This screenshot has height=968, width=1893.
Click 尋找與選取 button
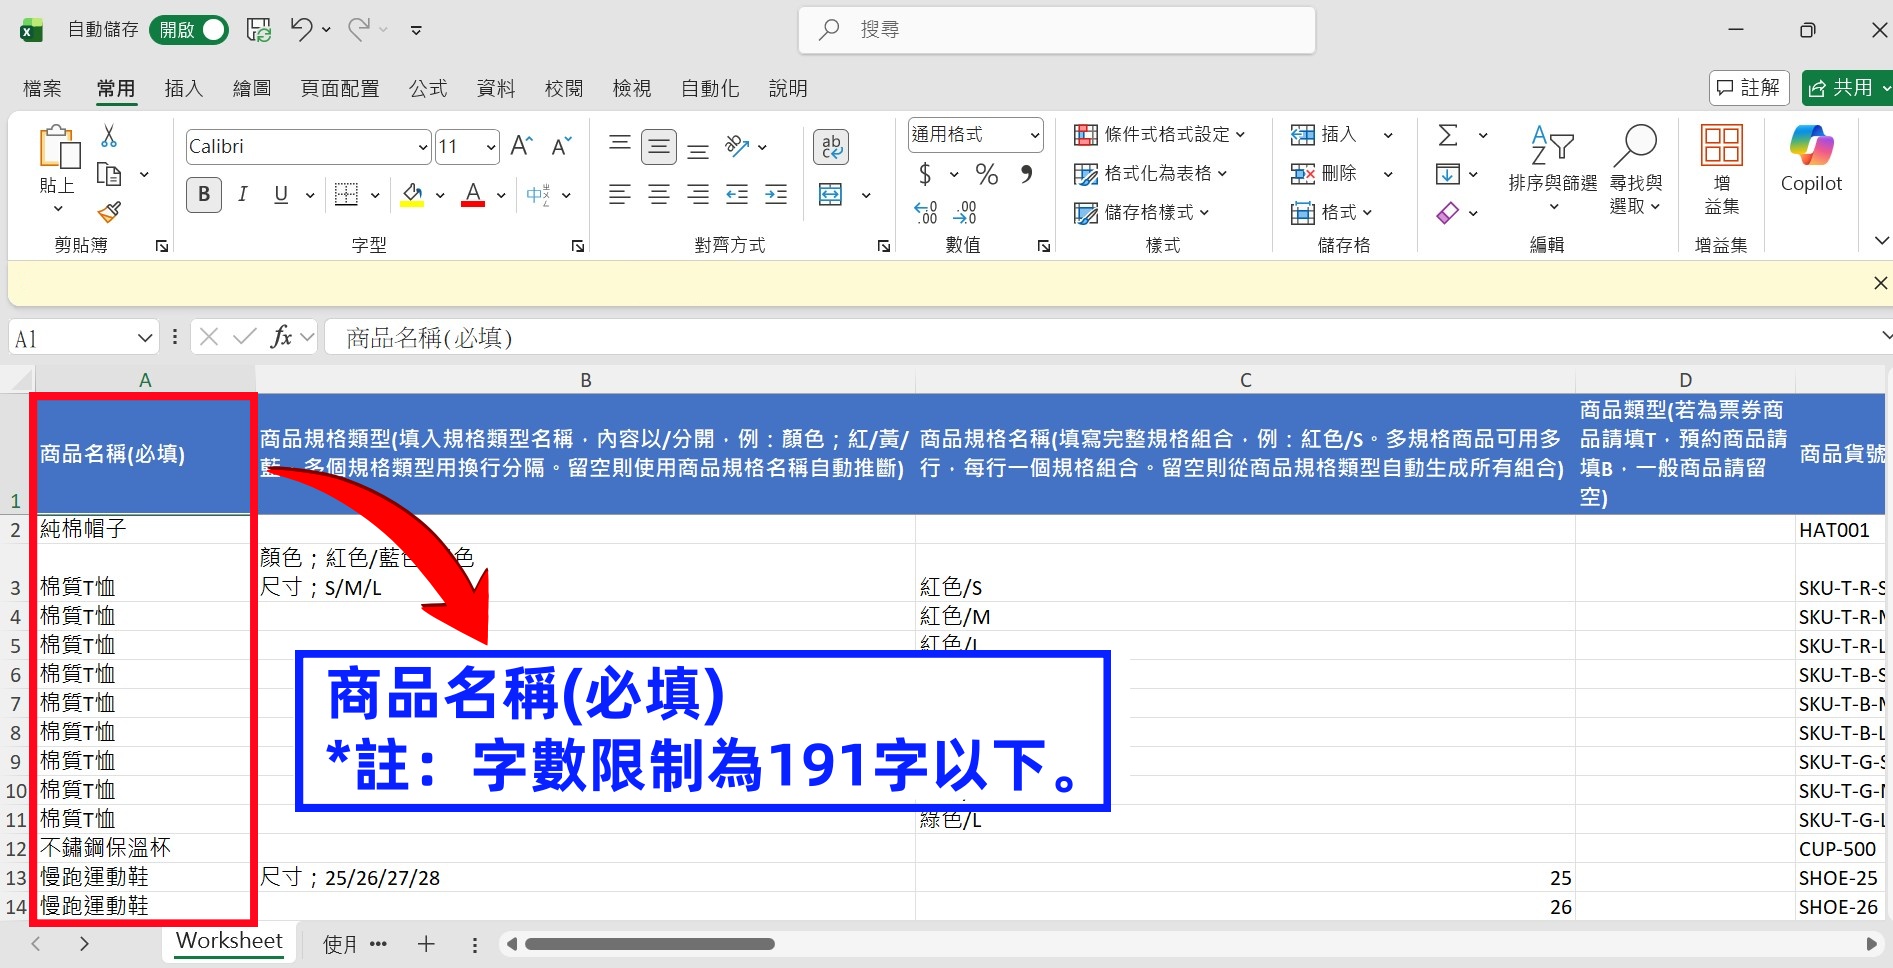click(x=1636, y=168)
